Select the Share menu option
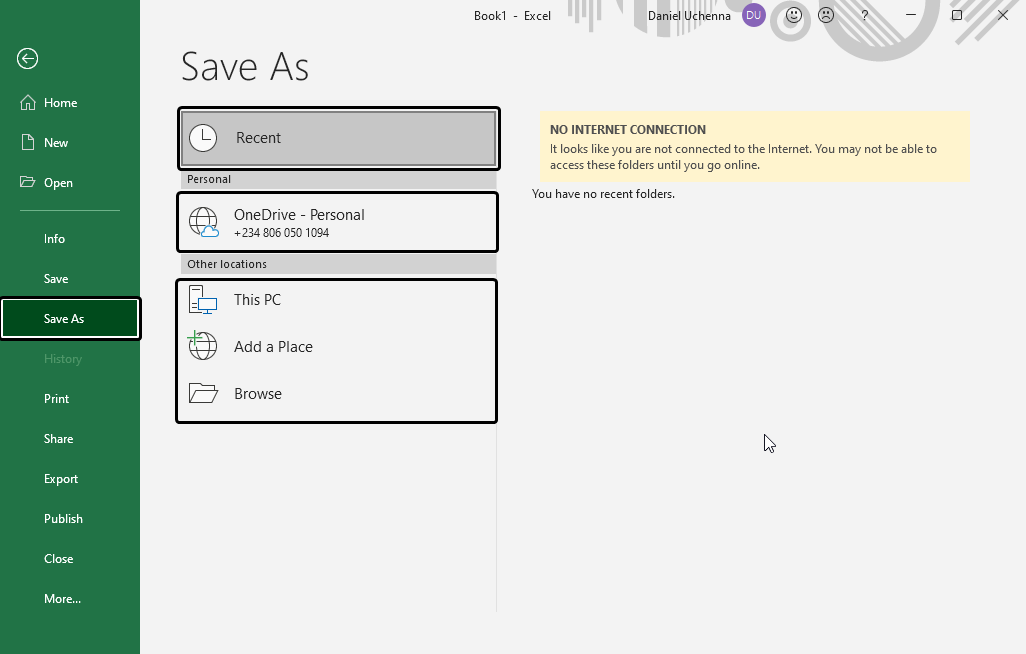Screen dimensions: 1026x654 [58, 438]
